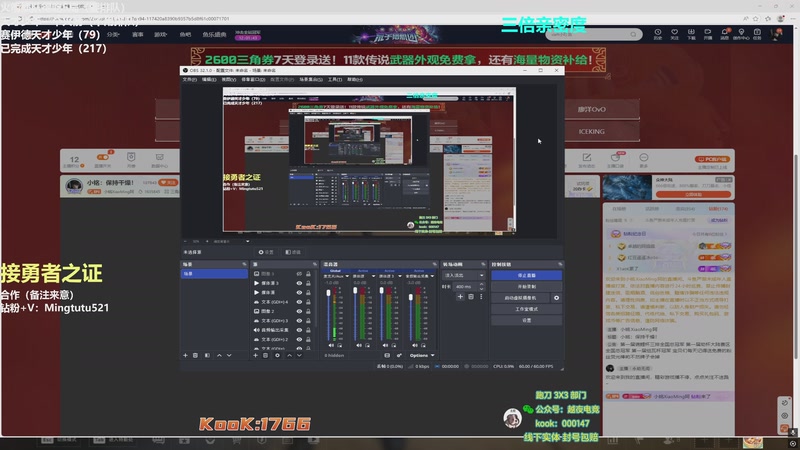Add a new scene in OBS Scenes panel
Viewport: 800px width, 450px height.
185,355
